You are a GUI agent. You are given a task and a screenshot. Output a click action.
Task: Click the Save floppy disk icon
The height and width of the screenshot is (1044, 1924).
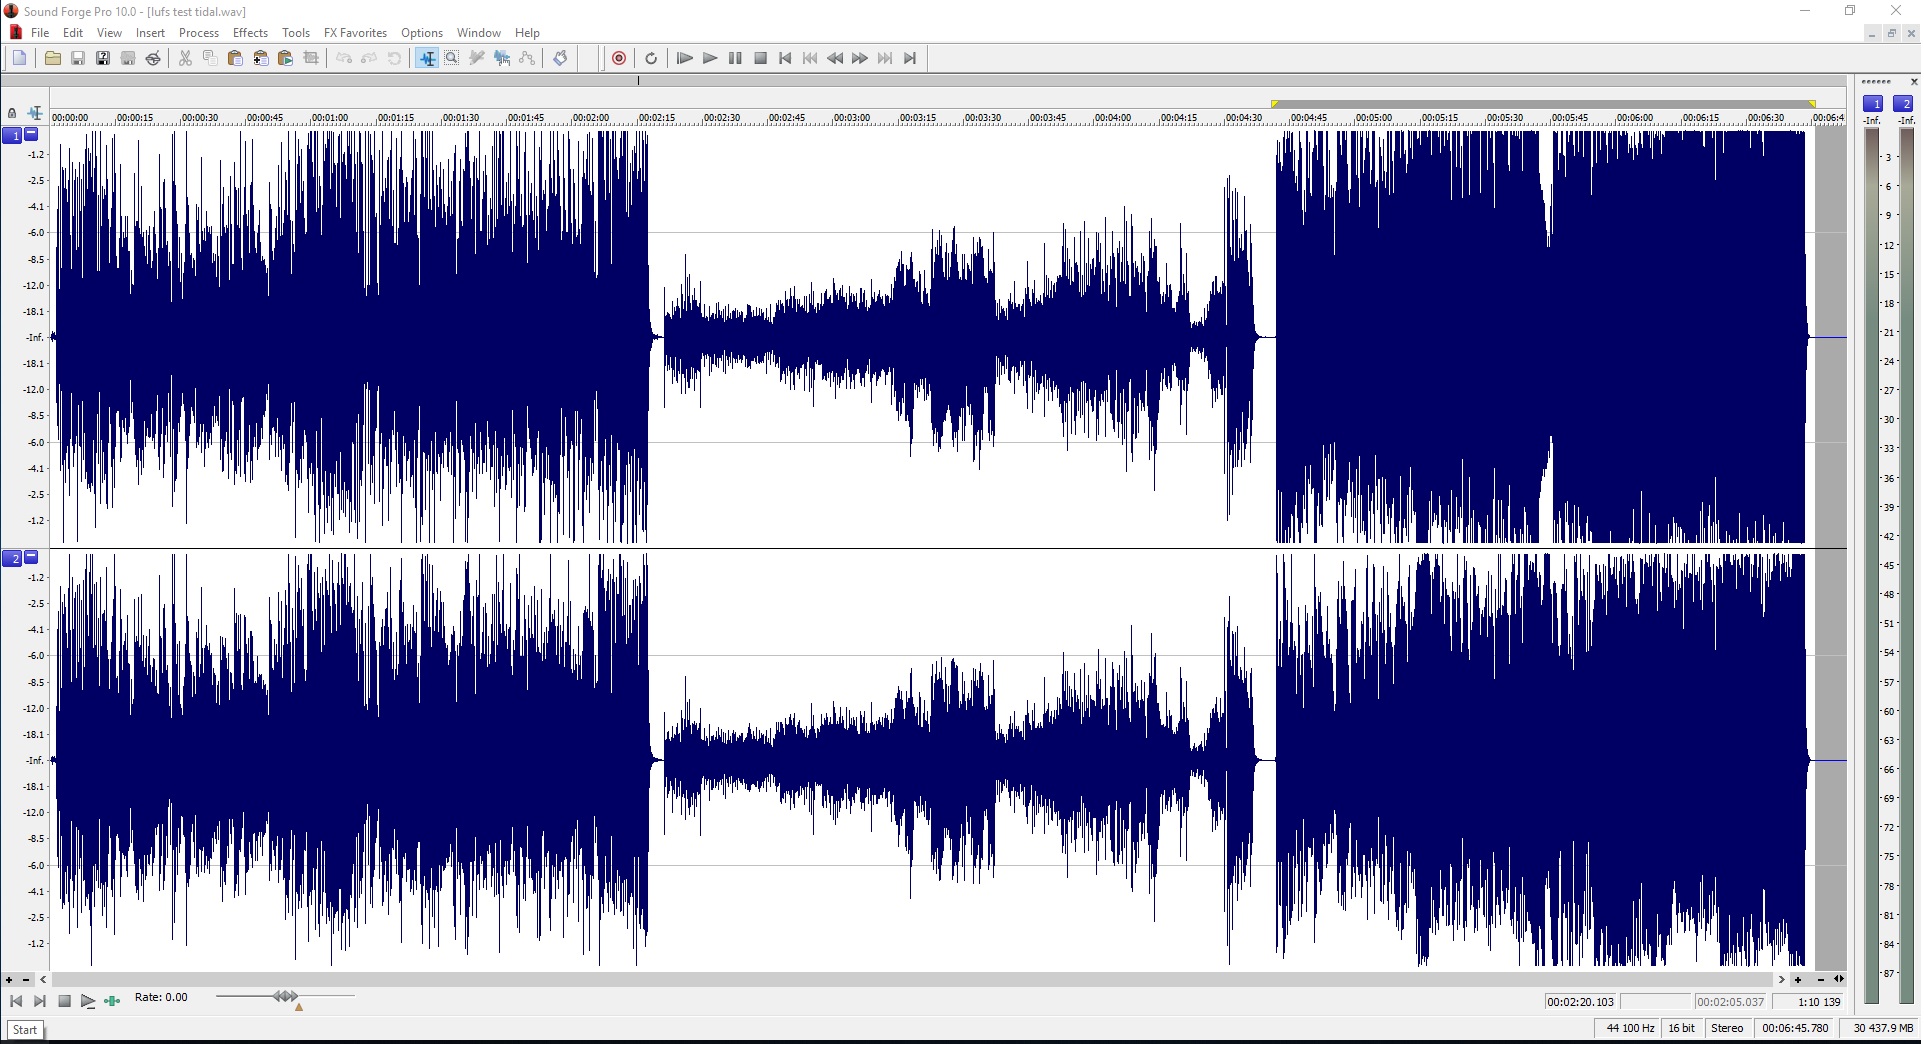pos(78,58)
